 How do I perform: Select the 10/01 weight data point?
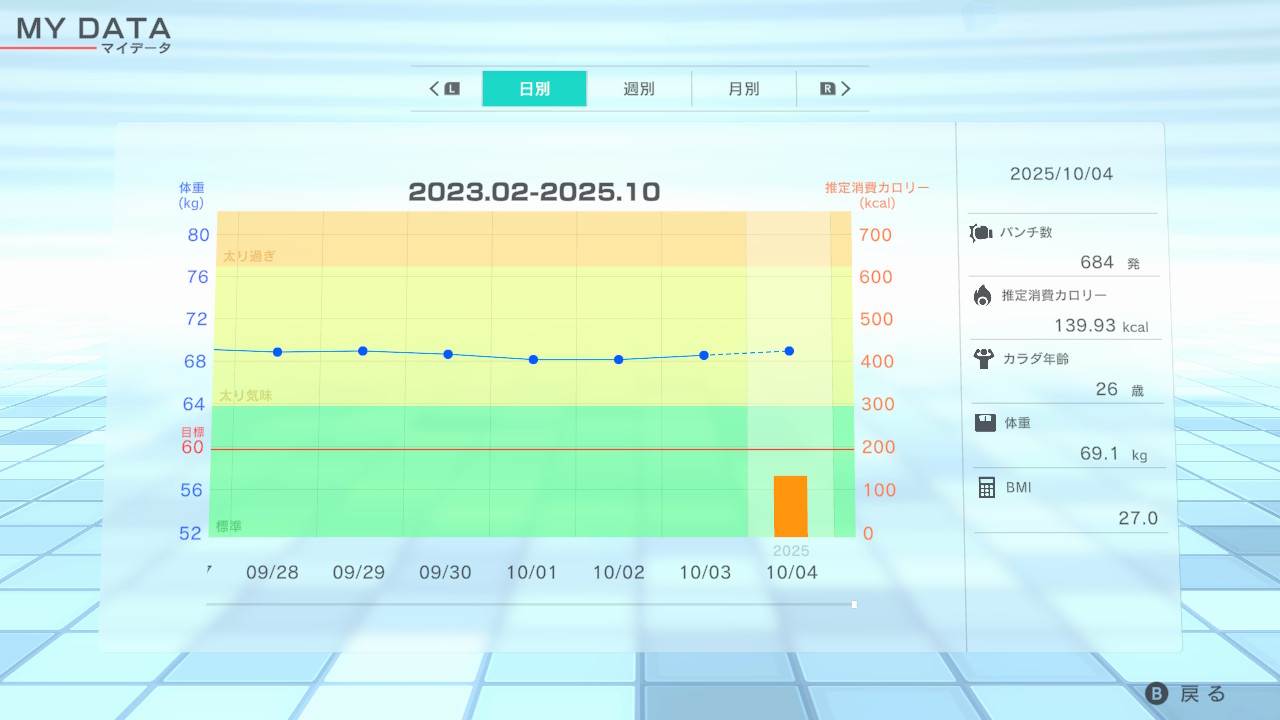pyautogui.click(x=533, y=359)
